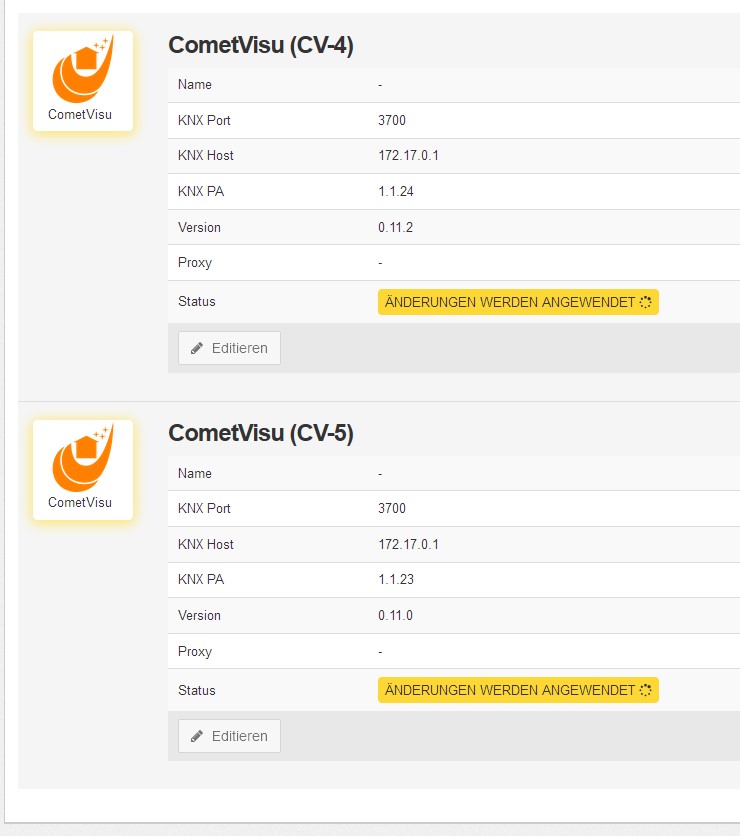The width and height of the screenshot is (740, 836).
Task: Click the CometVisu logo tile for CV-5
Action: pos(83,470)
